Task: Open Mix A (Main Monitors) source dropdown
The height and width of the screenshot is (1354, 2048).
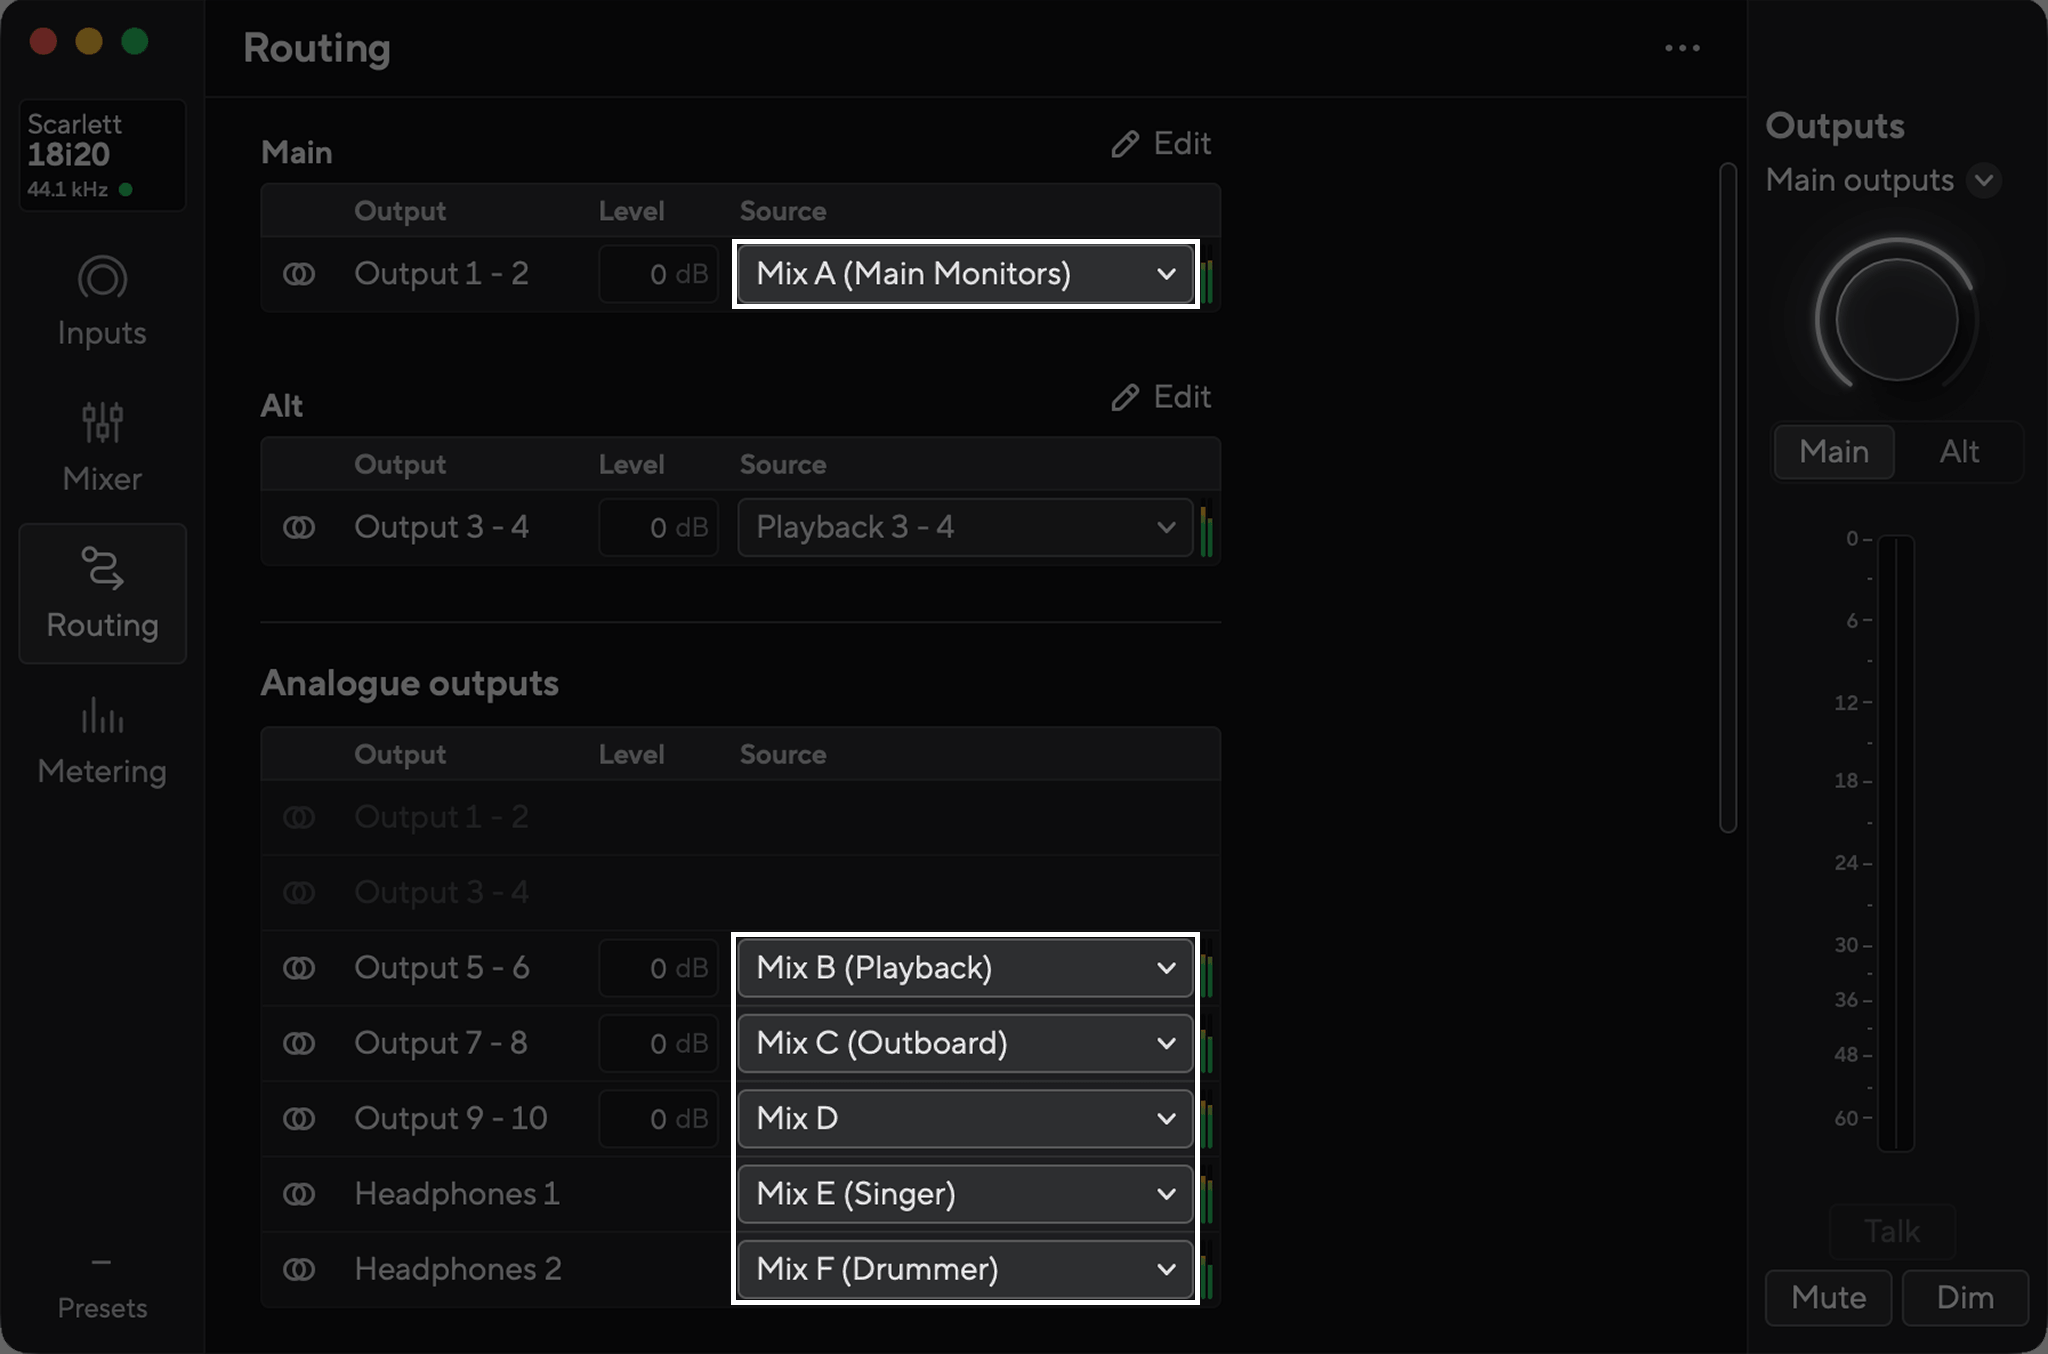Action: (x=965, y=274)
